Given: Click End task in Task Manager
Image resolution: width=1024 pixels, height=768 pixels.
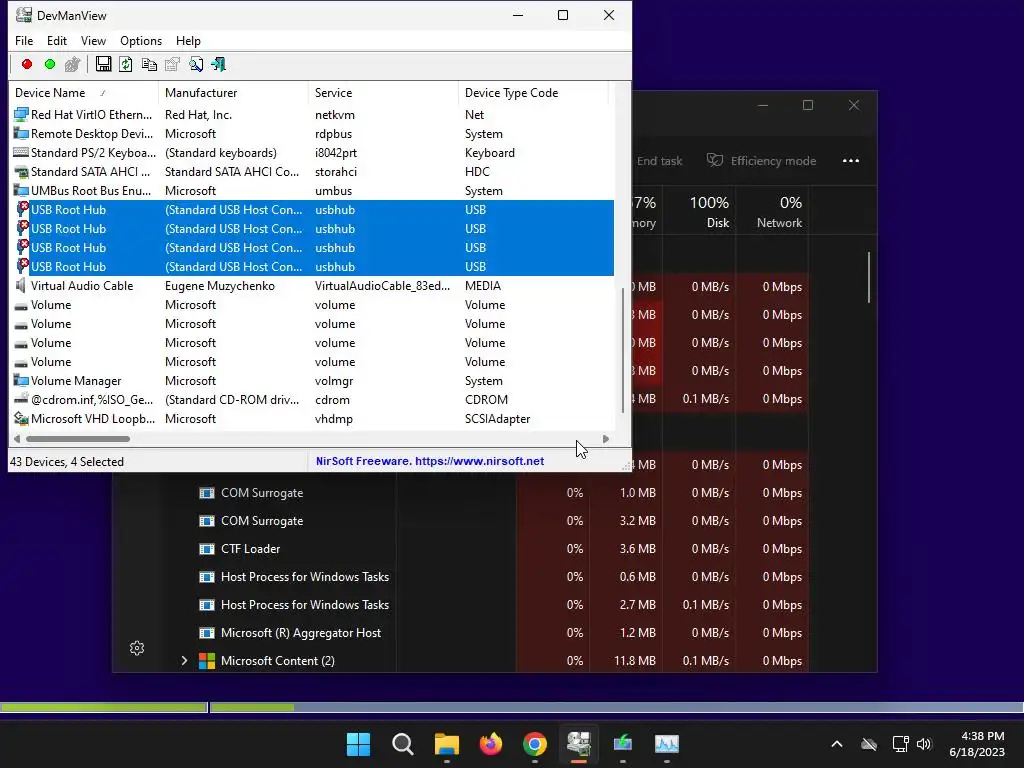Looking at the screenshot, I should coord(659,161).
